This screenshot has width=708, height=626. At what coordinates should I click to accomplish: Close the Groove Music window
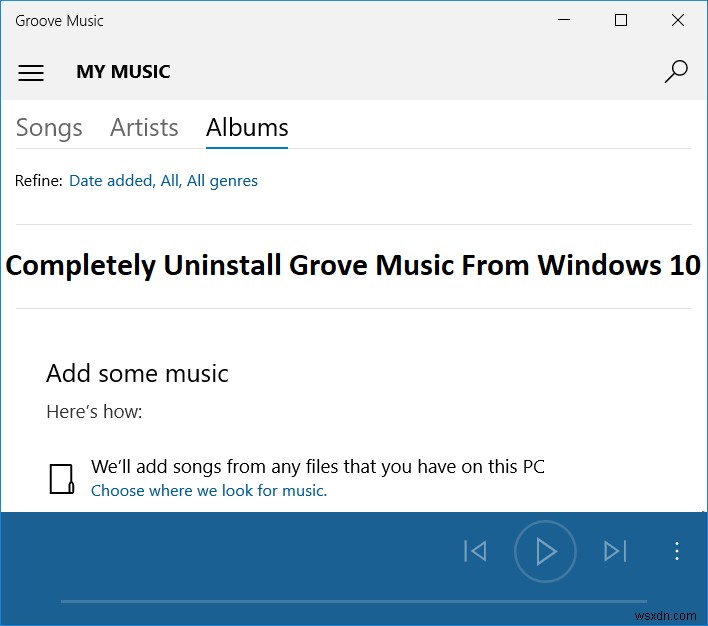pyautogui.click(x=678, y=20)
